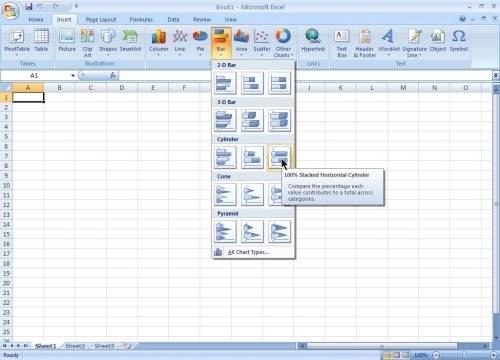The width and height of the screenshot is (500, 360).
Task: Expand the Name Box dropdown arrow
Action: click(x=73, y=76)
